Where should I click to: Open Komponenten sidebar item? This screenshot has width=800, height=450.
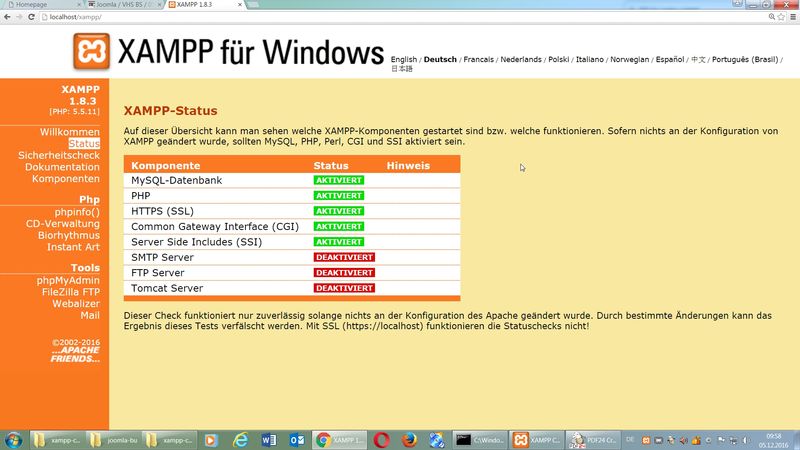click(x=66, y=179)
